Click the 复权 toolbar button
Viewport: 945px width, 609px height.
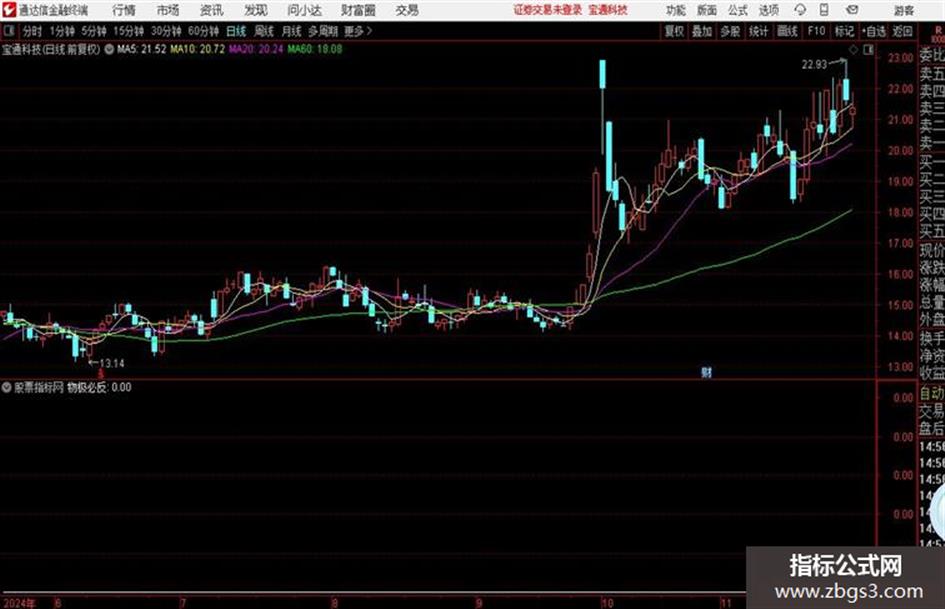pyautogui.click(x=674, y=31)
